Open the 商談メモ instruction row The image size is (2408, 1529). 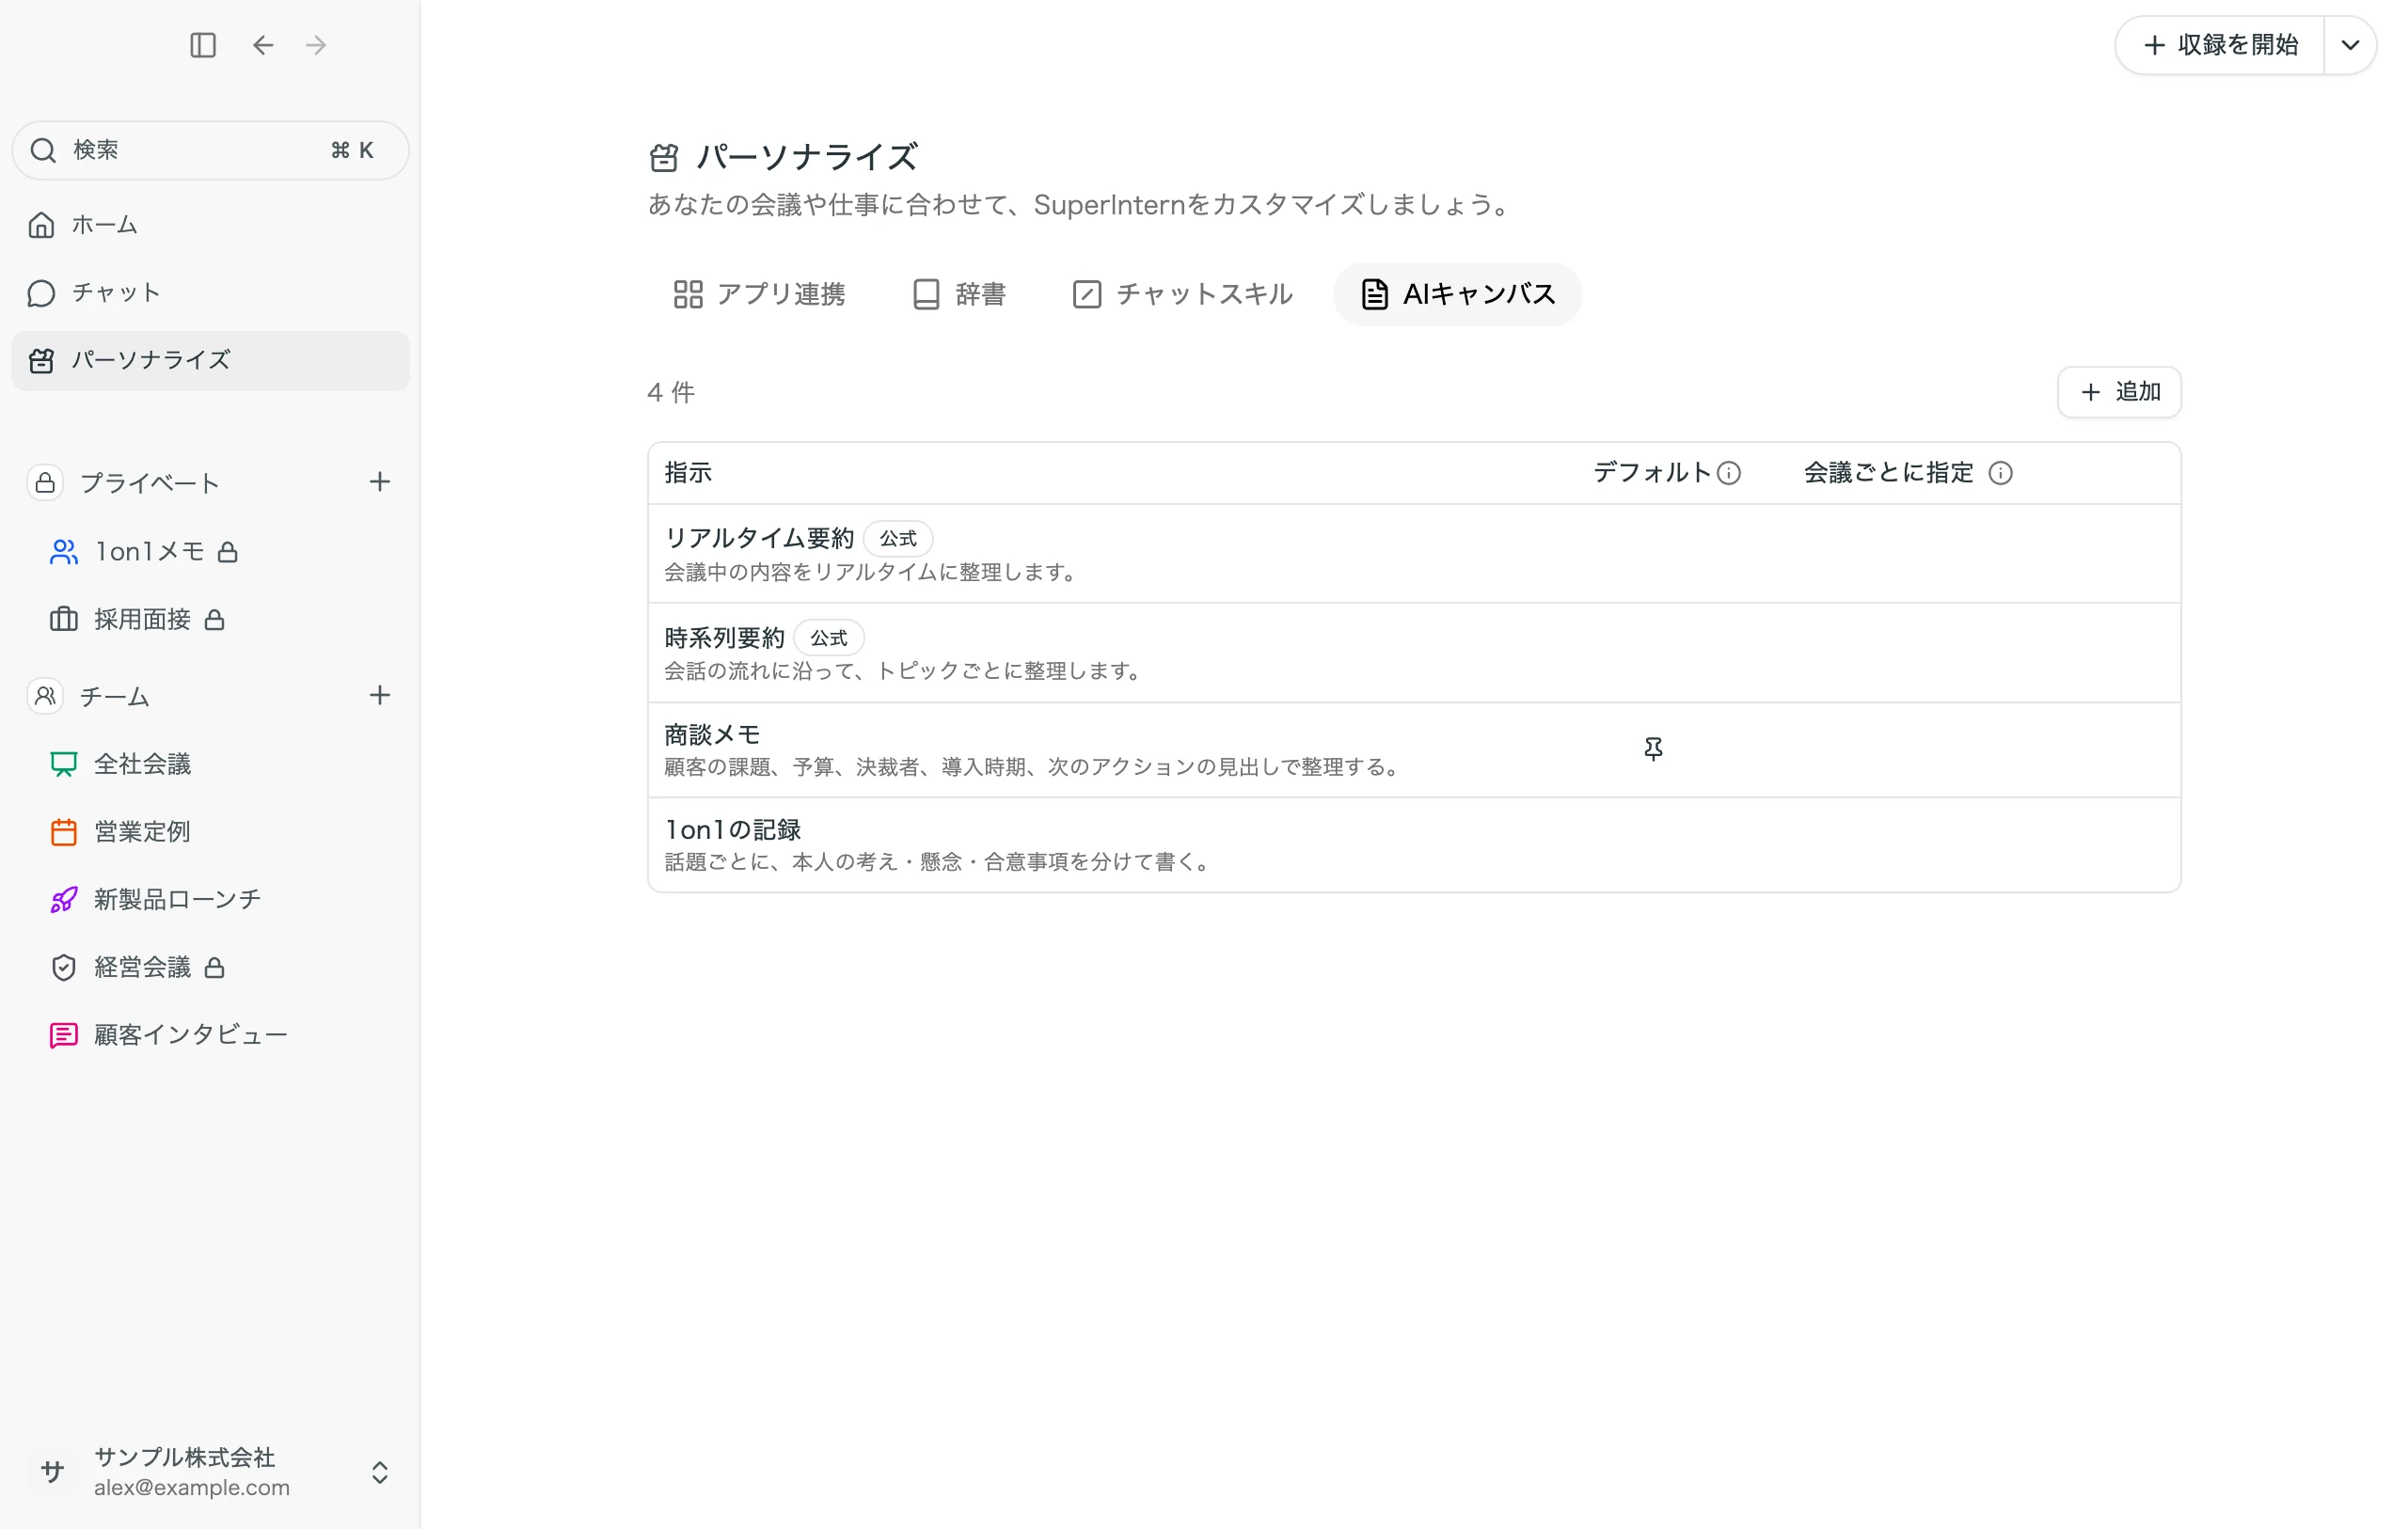[1414, 750]
